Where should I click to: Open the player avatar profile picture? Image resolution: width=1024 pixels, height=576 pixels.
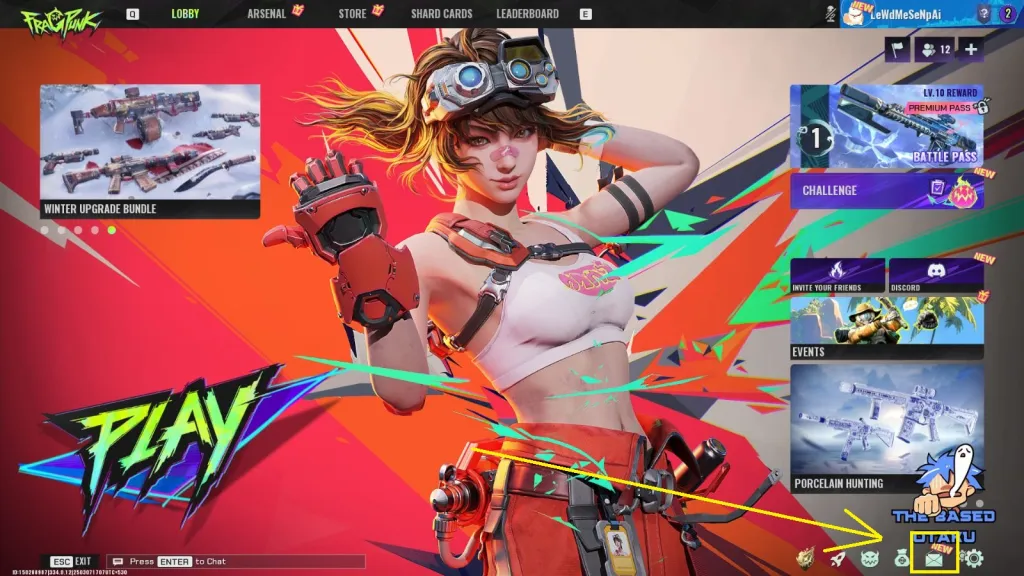(853, 14)
